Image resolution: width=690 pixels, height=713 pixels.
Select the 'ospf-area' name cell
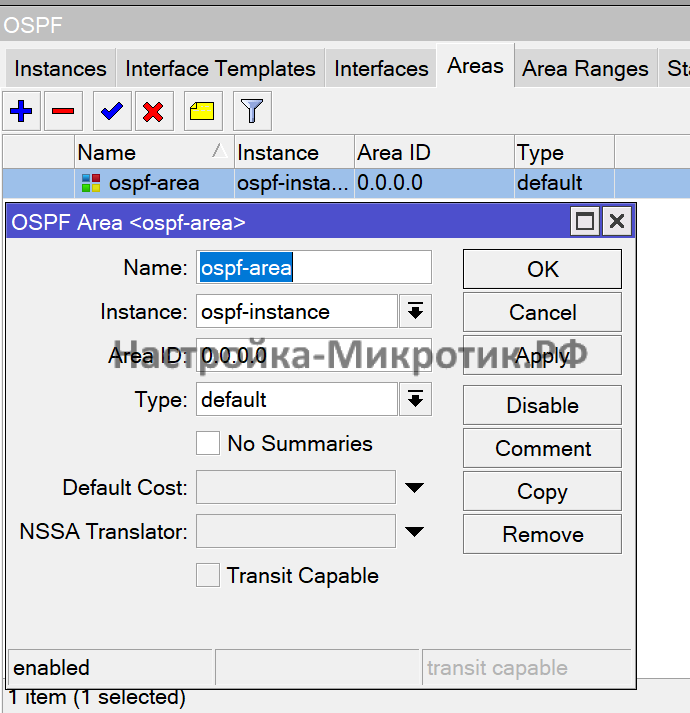pyautogui.click(x=154, y=183)
